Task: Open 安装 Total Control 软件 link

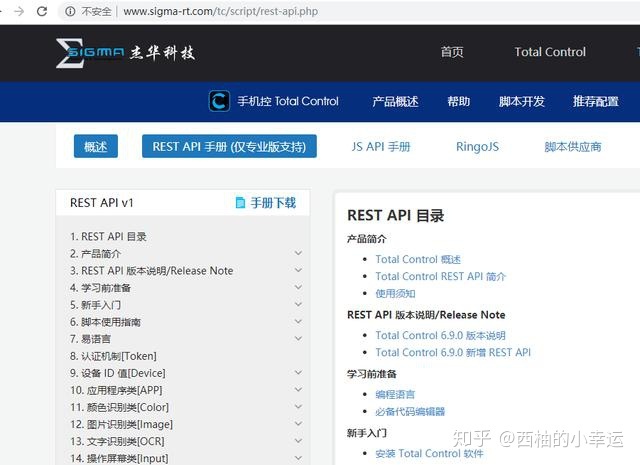Action: [x=429, y=454]
